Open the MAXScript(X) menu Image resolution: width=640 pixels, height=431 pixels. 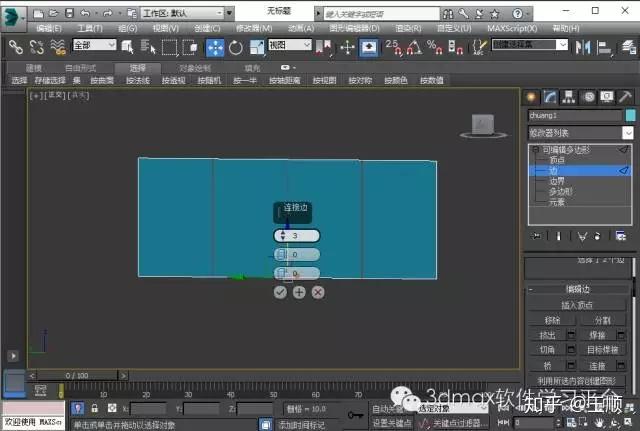coord(512,28)
